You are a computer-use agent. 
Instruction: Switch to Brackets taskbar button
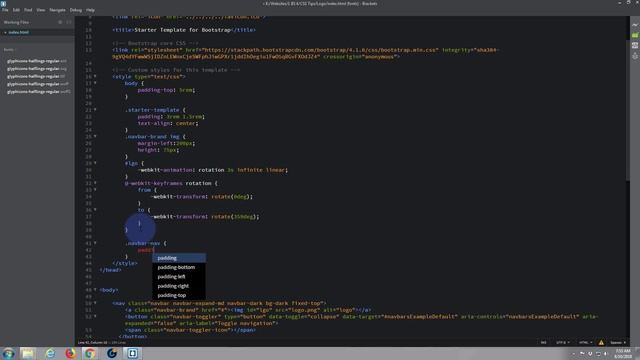132,353
